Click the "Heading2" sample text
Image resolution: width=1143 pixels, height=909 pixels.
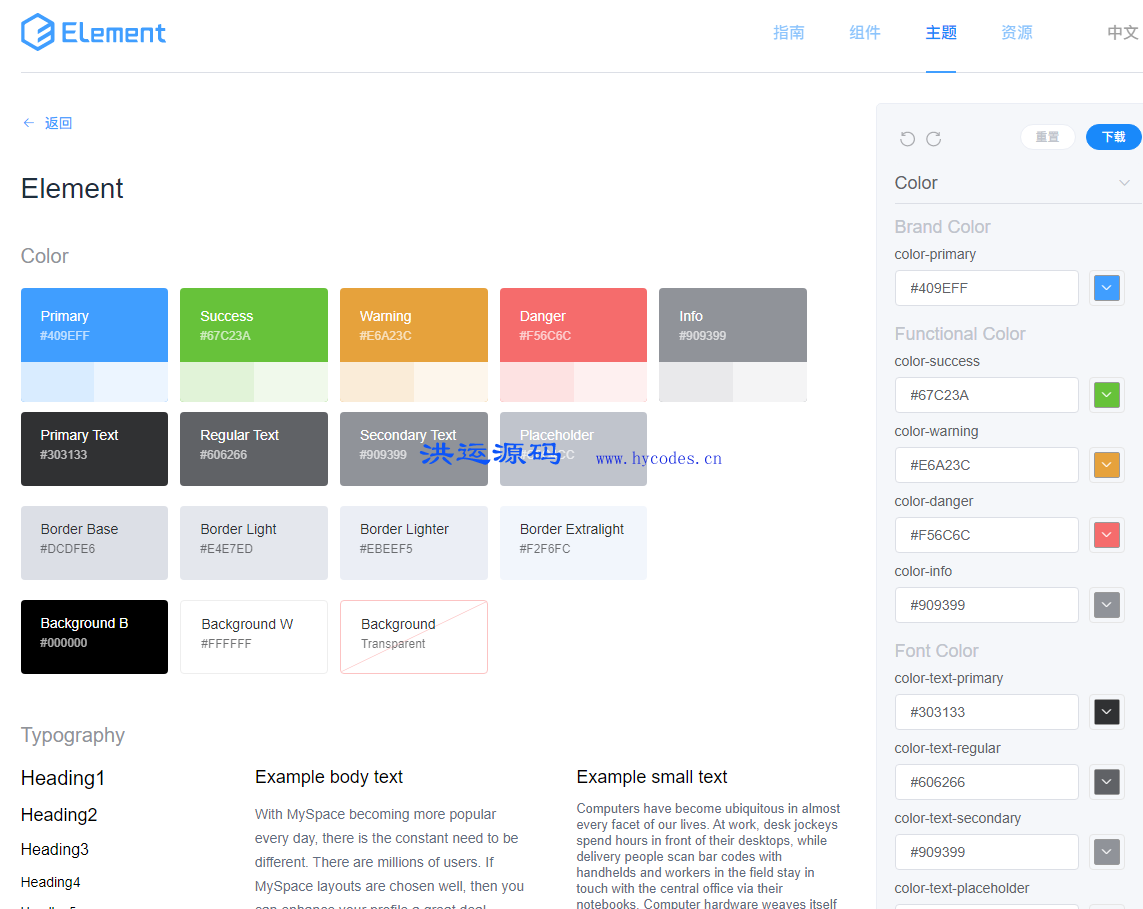tap(59, 814)
